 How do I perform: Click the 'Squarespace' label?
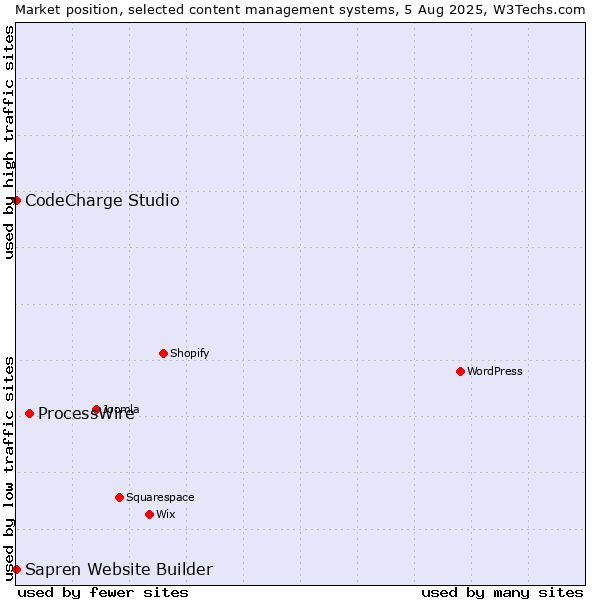pos(160,497)
